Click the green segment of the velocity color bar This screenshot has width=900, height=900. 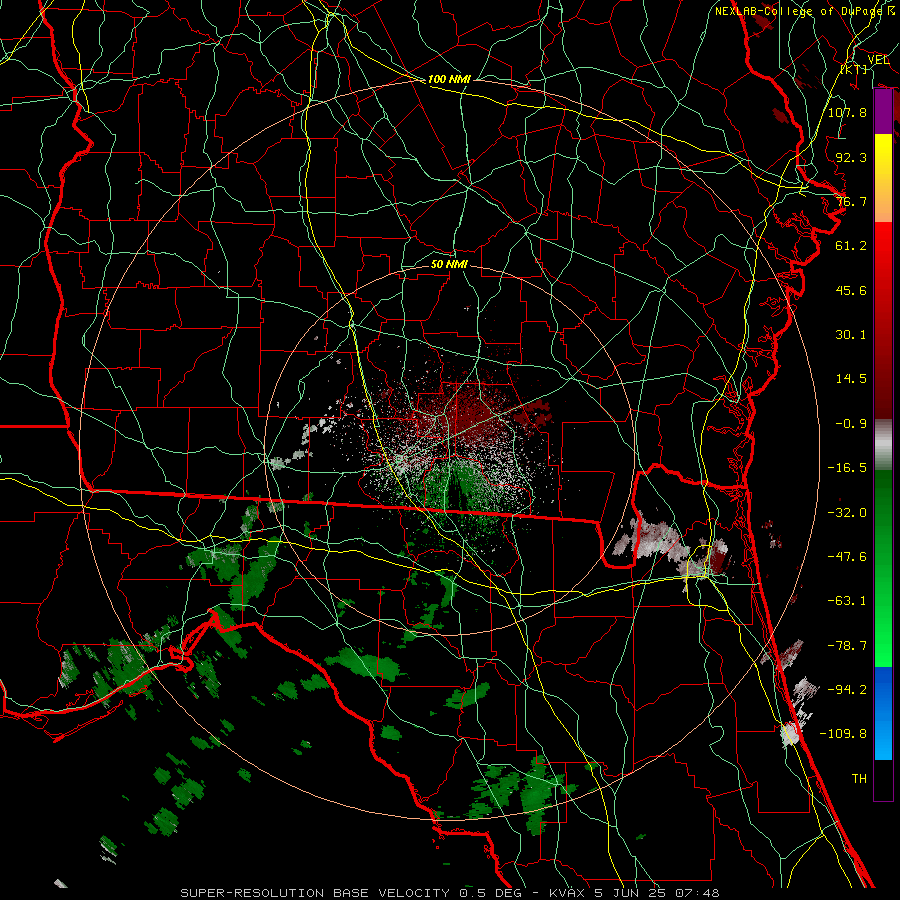[883, 568]
